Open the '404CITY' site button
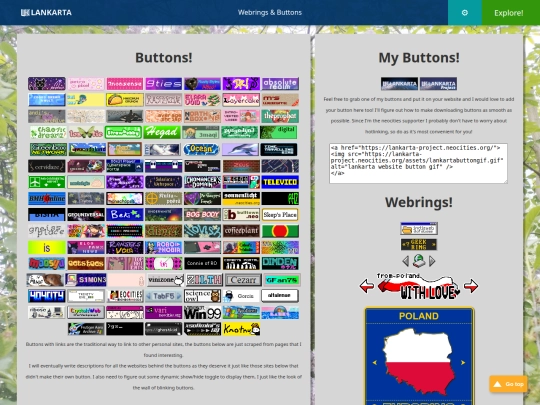 click(46, 296)
